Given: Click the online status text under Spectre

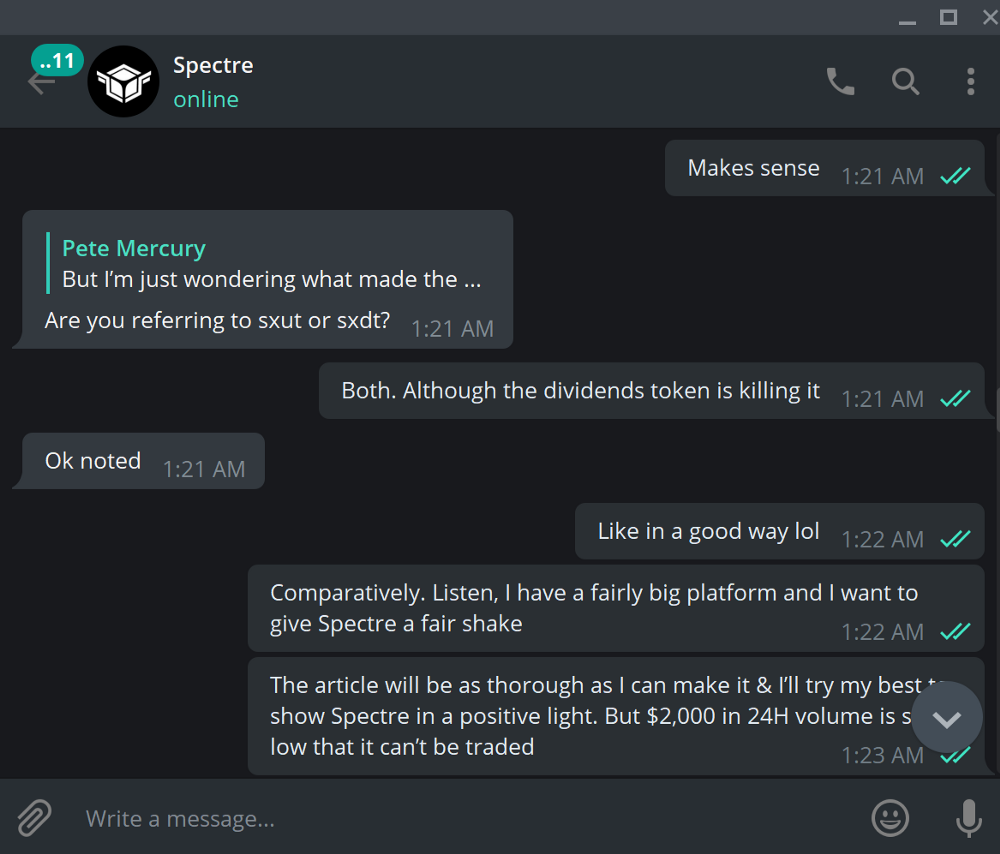Looking at the screenshot, I should [206, 99].
